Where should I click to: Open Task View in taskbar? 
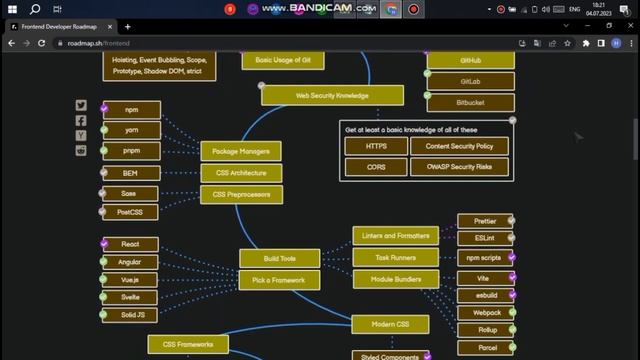click(58, 9)
